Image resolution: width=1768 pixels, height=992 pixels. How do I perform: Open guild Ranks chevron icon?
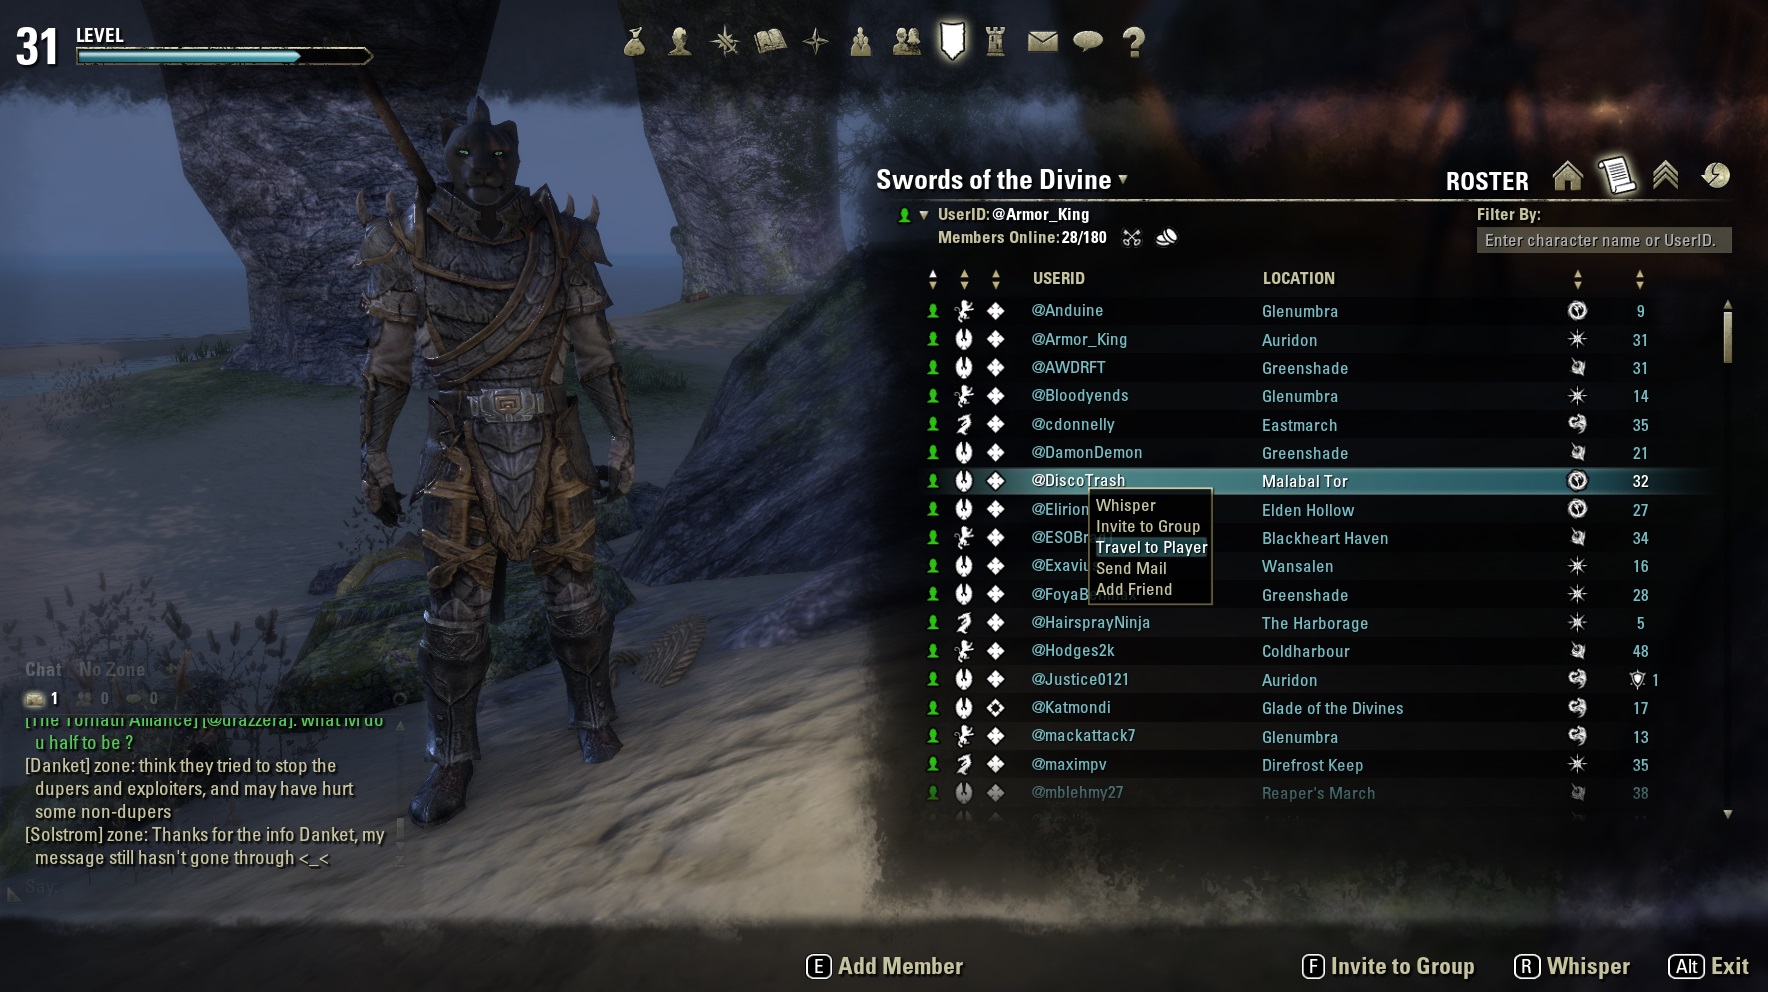pos(1665,176)
